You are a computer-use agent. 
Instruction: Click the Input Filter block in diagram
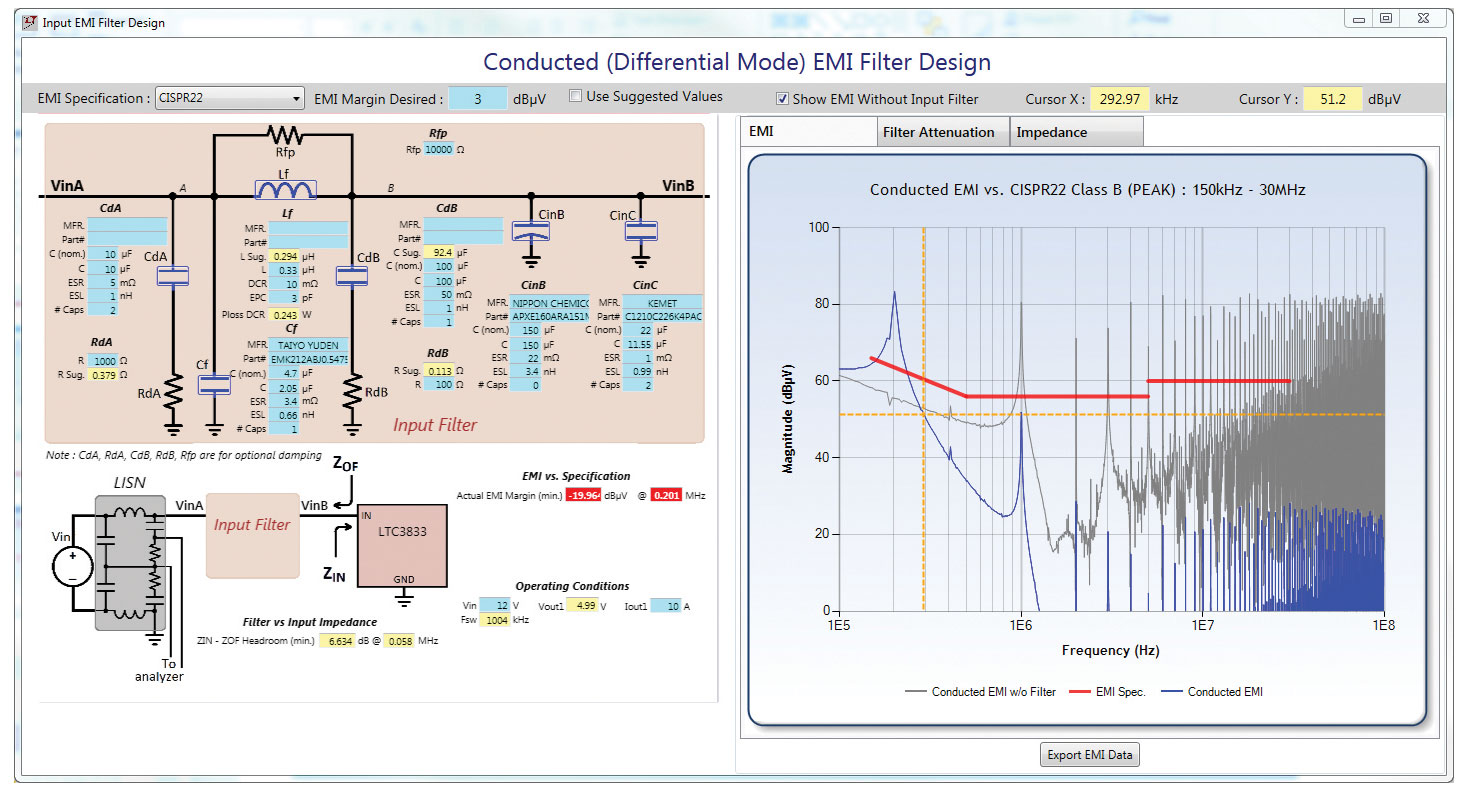coord(252,535)
